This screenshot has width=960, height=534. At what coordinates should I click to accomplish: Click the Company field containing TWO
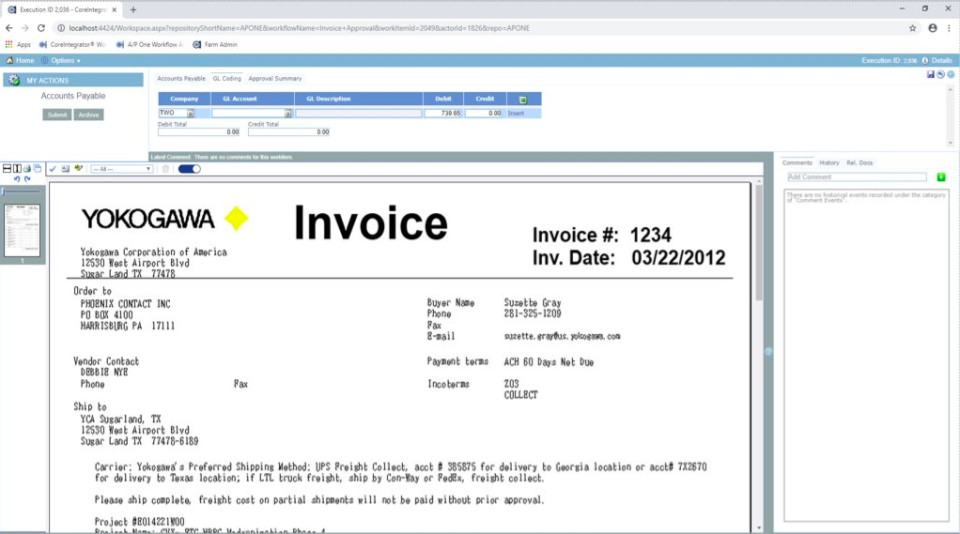point(172,113)
